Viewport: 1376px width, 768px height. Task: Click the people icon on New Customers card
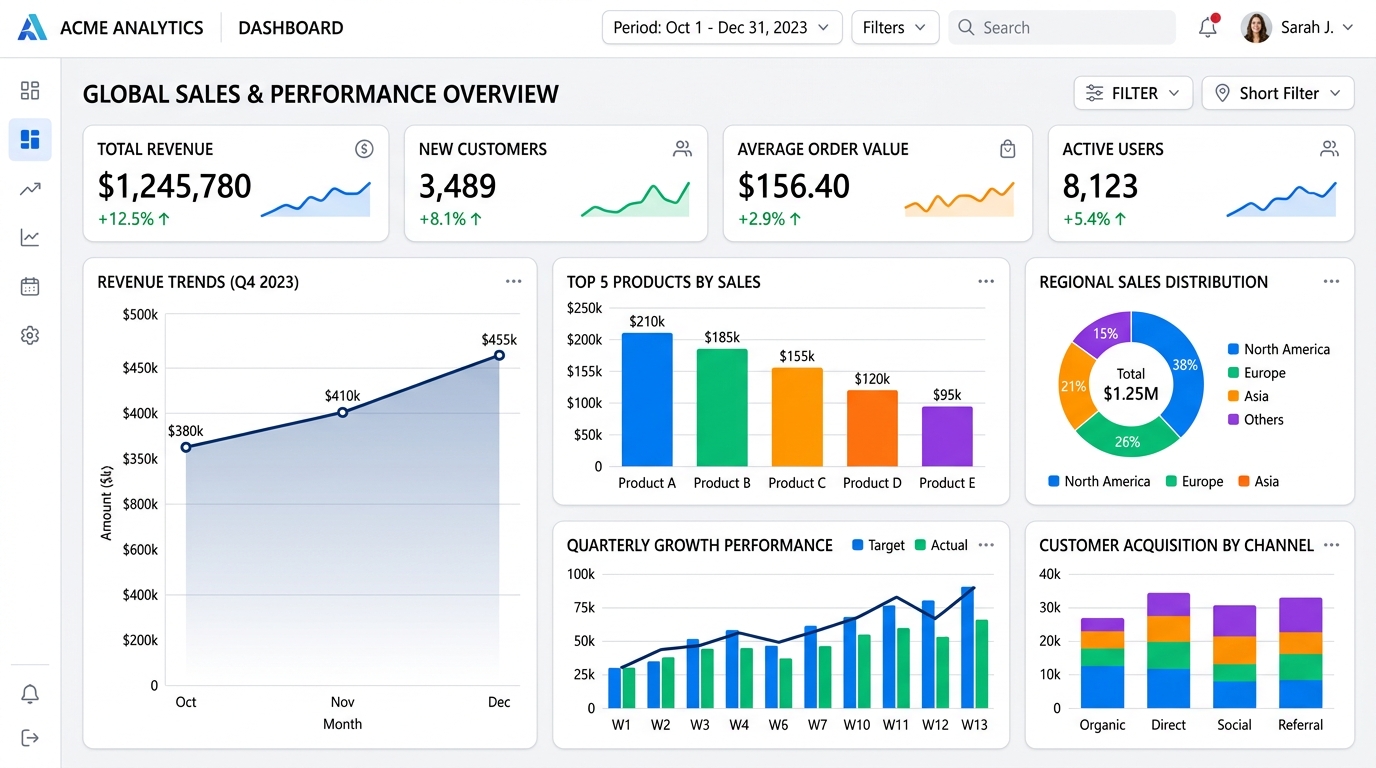[x=682, y=149]
